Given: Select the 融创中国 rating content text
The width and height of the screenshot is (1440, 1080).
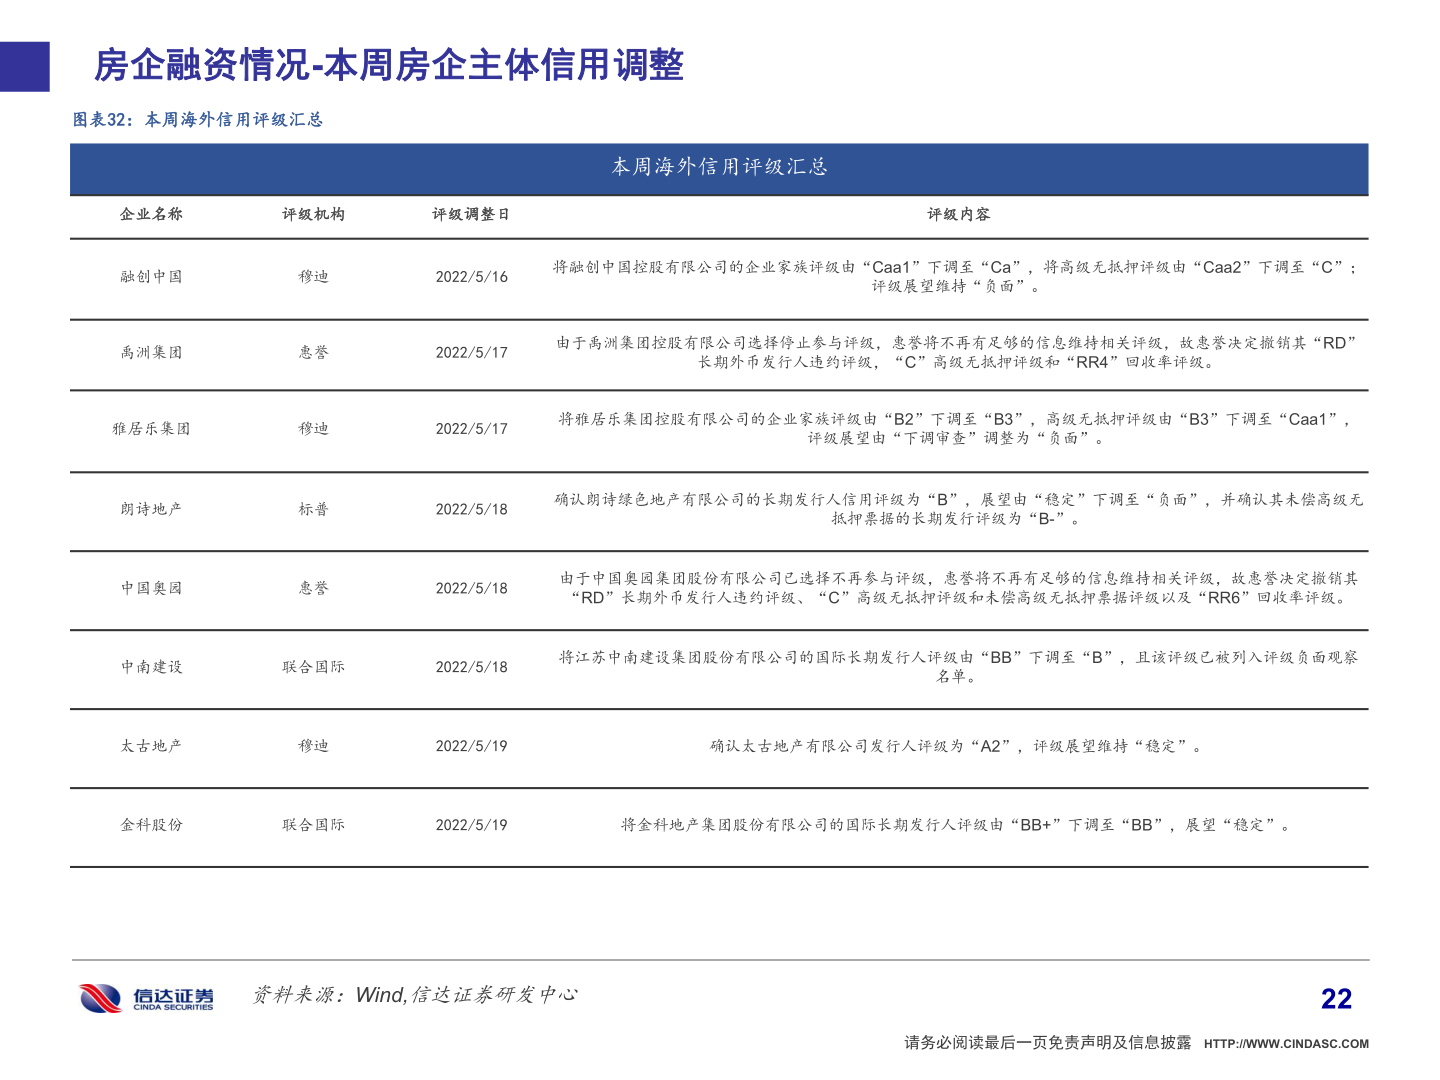Looking at the screenshot, I should coord(957,277).
